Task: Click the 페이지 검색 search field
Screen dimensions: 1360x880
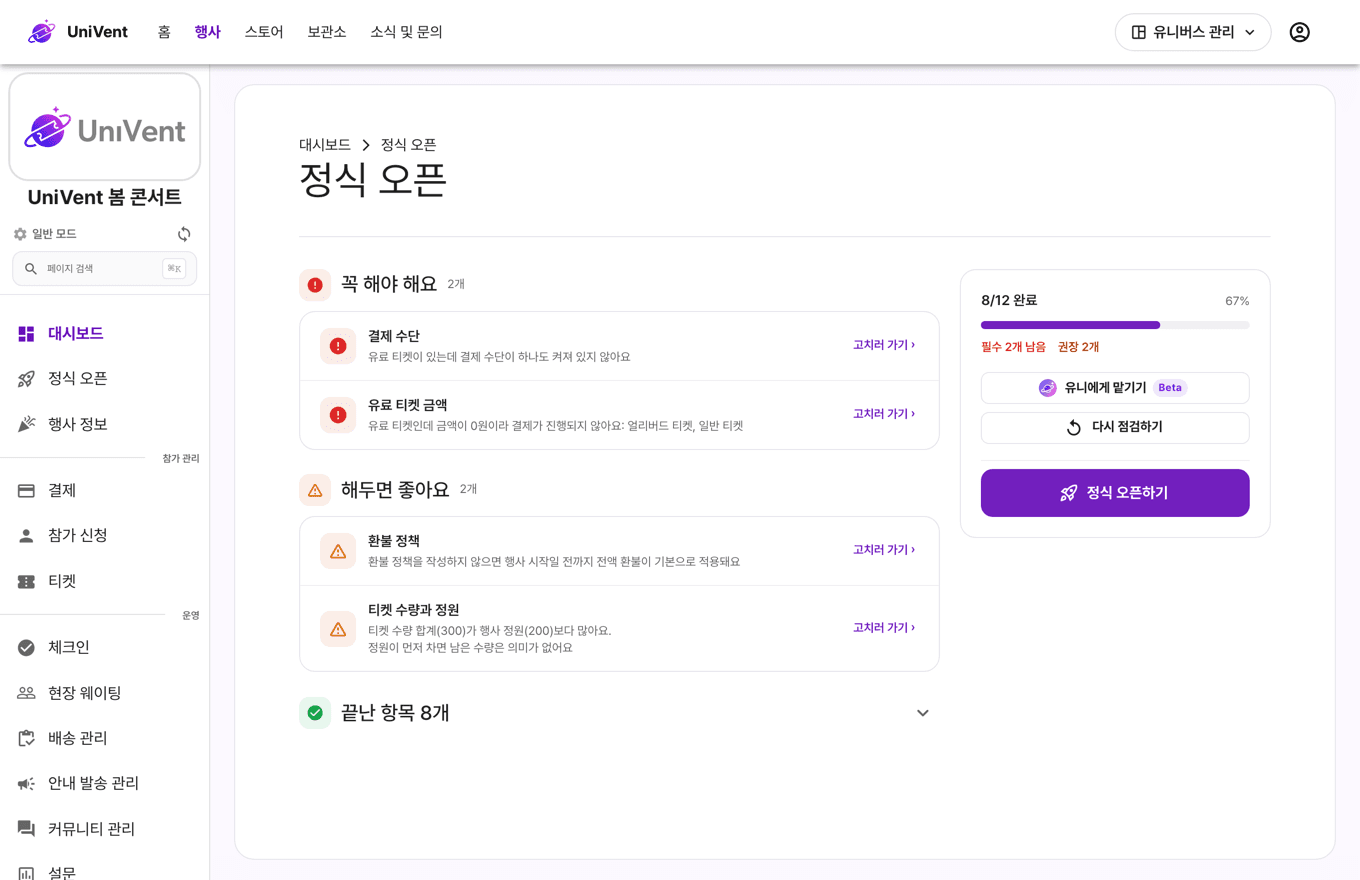Action: point(104,269)
